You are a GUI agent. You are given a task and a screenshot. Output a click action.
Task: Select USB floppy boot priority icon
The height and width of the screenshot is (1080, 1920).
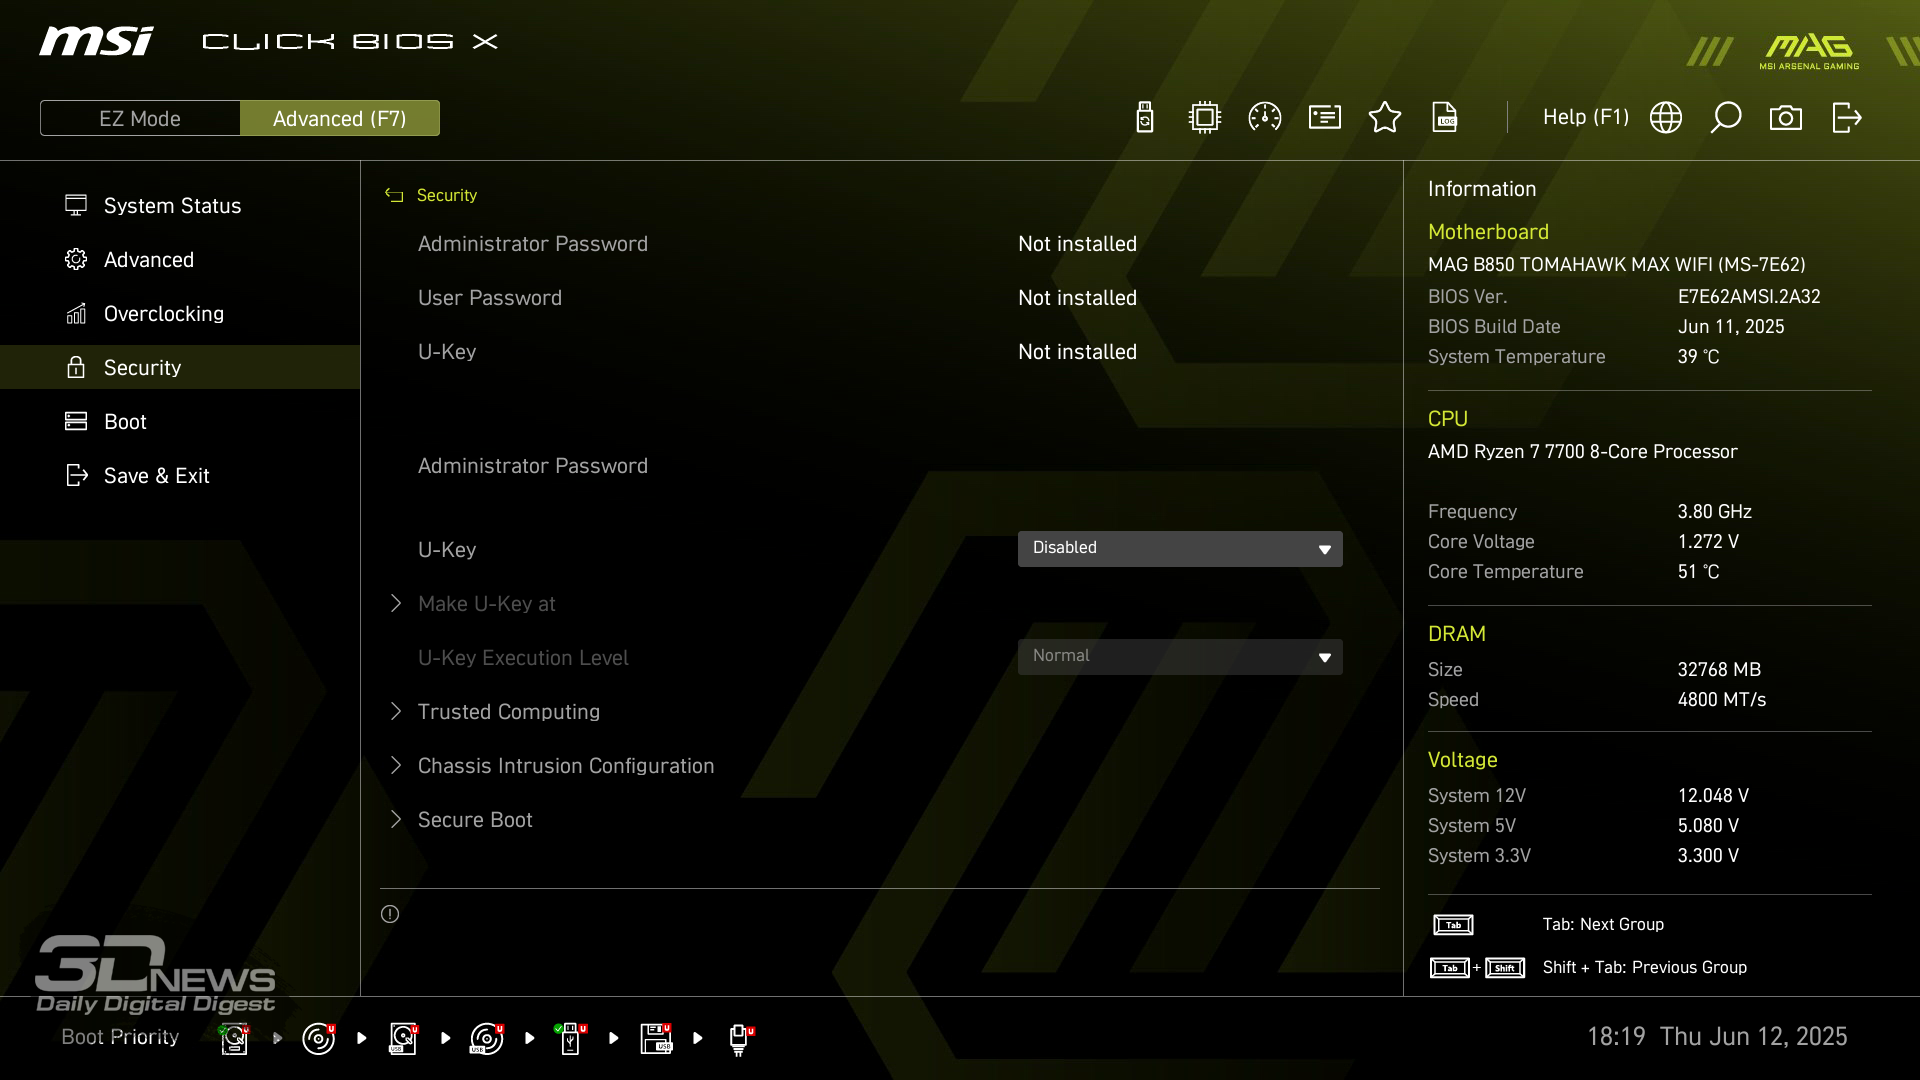tap(656, 1039)
